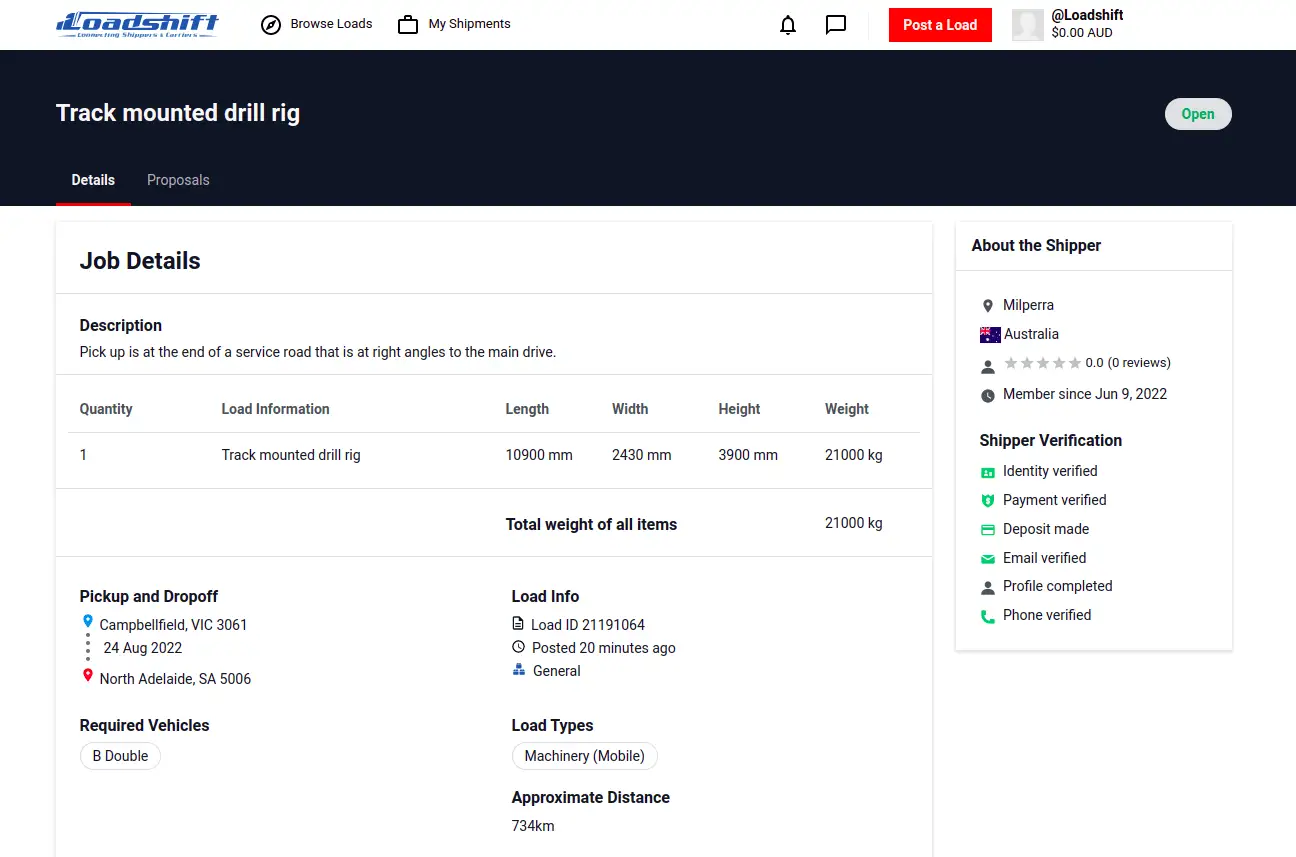Toggle the B Double vehicle chip
This screenshot has height=857, width=1296.
120,756
